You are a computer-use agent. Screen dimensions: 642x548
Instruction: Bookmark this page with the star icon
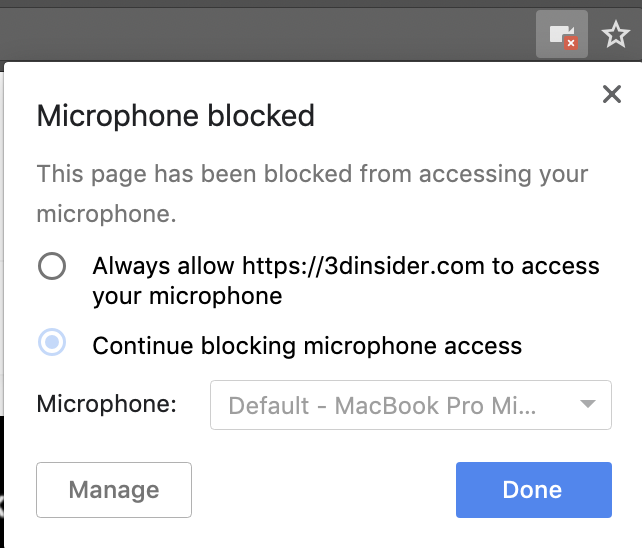tap(615, 36)
